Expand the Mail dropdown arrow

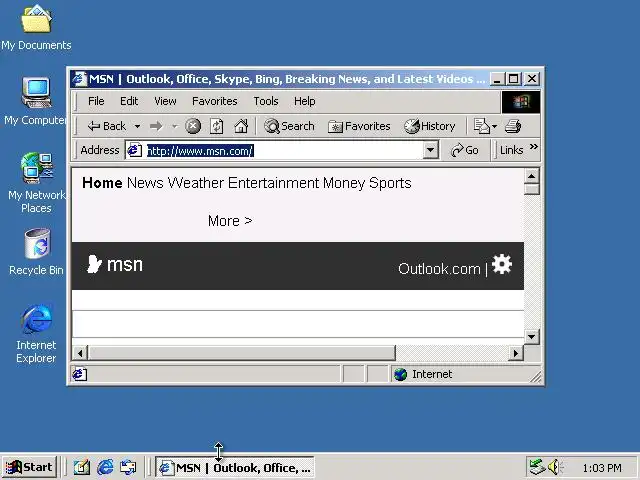(494, 127)
